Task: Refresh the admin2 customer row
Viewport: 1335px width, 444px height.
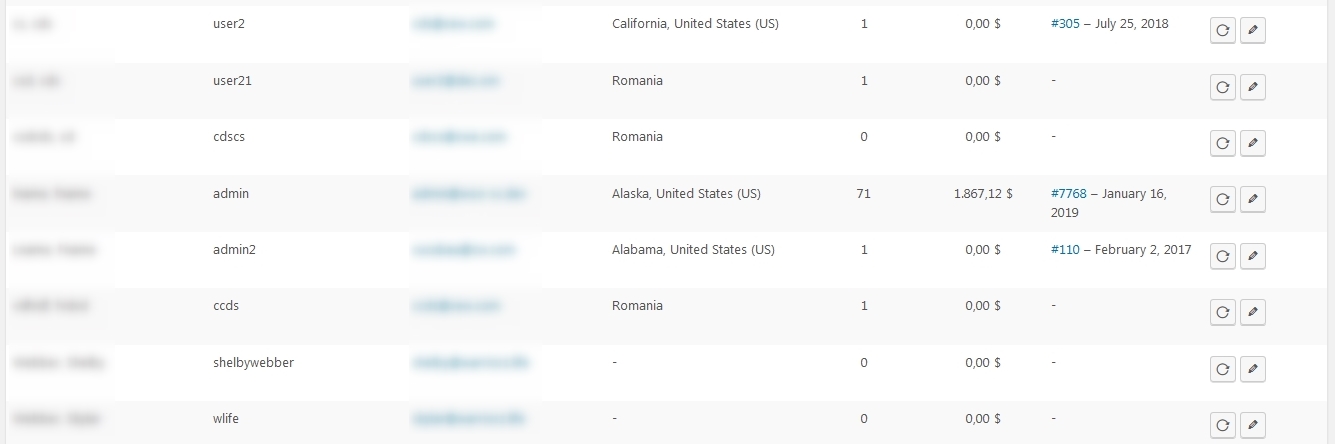Action: pyautogui.click(x=1222, y=256)
